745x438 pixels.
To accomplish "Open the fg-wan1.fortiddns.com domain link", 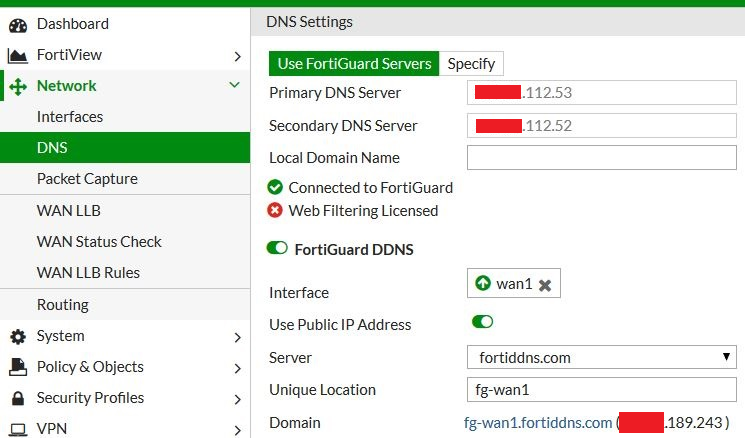I will click(537, 423).
